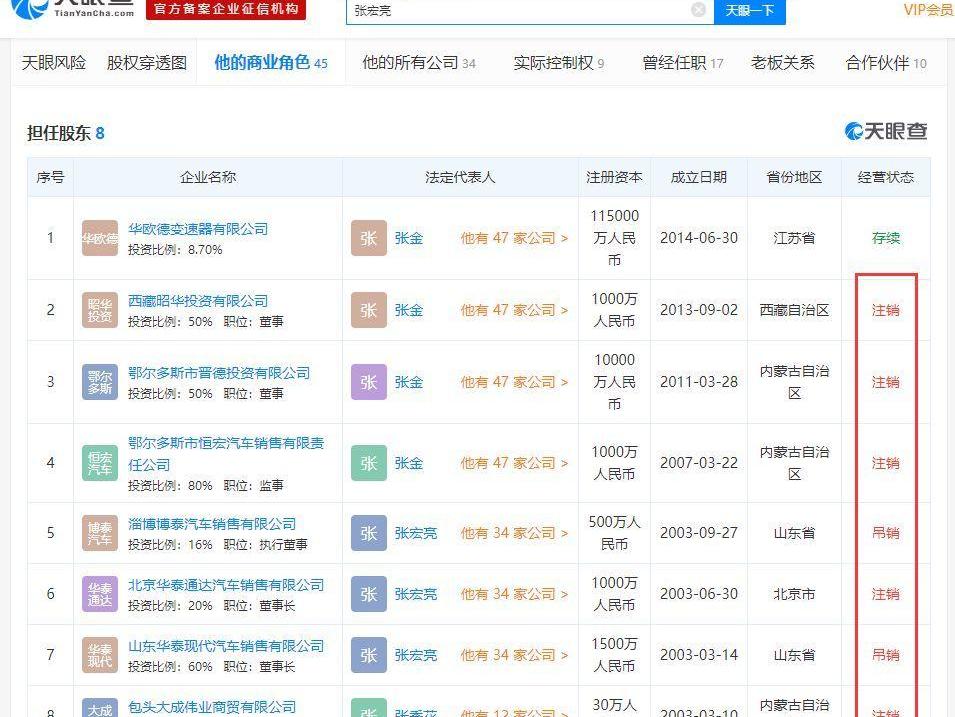Open the 曾经任职 17 tab
The image size is (955, 717).
pyautogui.click(x=683, y=63)
